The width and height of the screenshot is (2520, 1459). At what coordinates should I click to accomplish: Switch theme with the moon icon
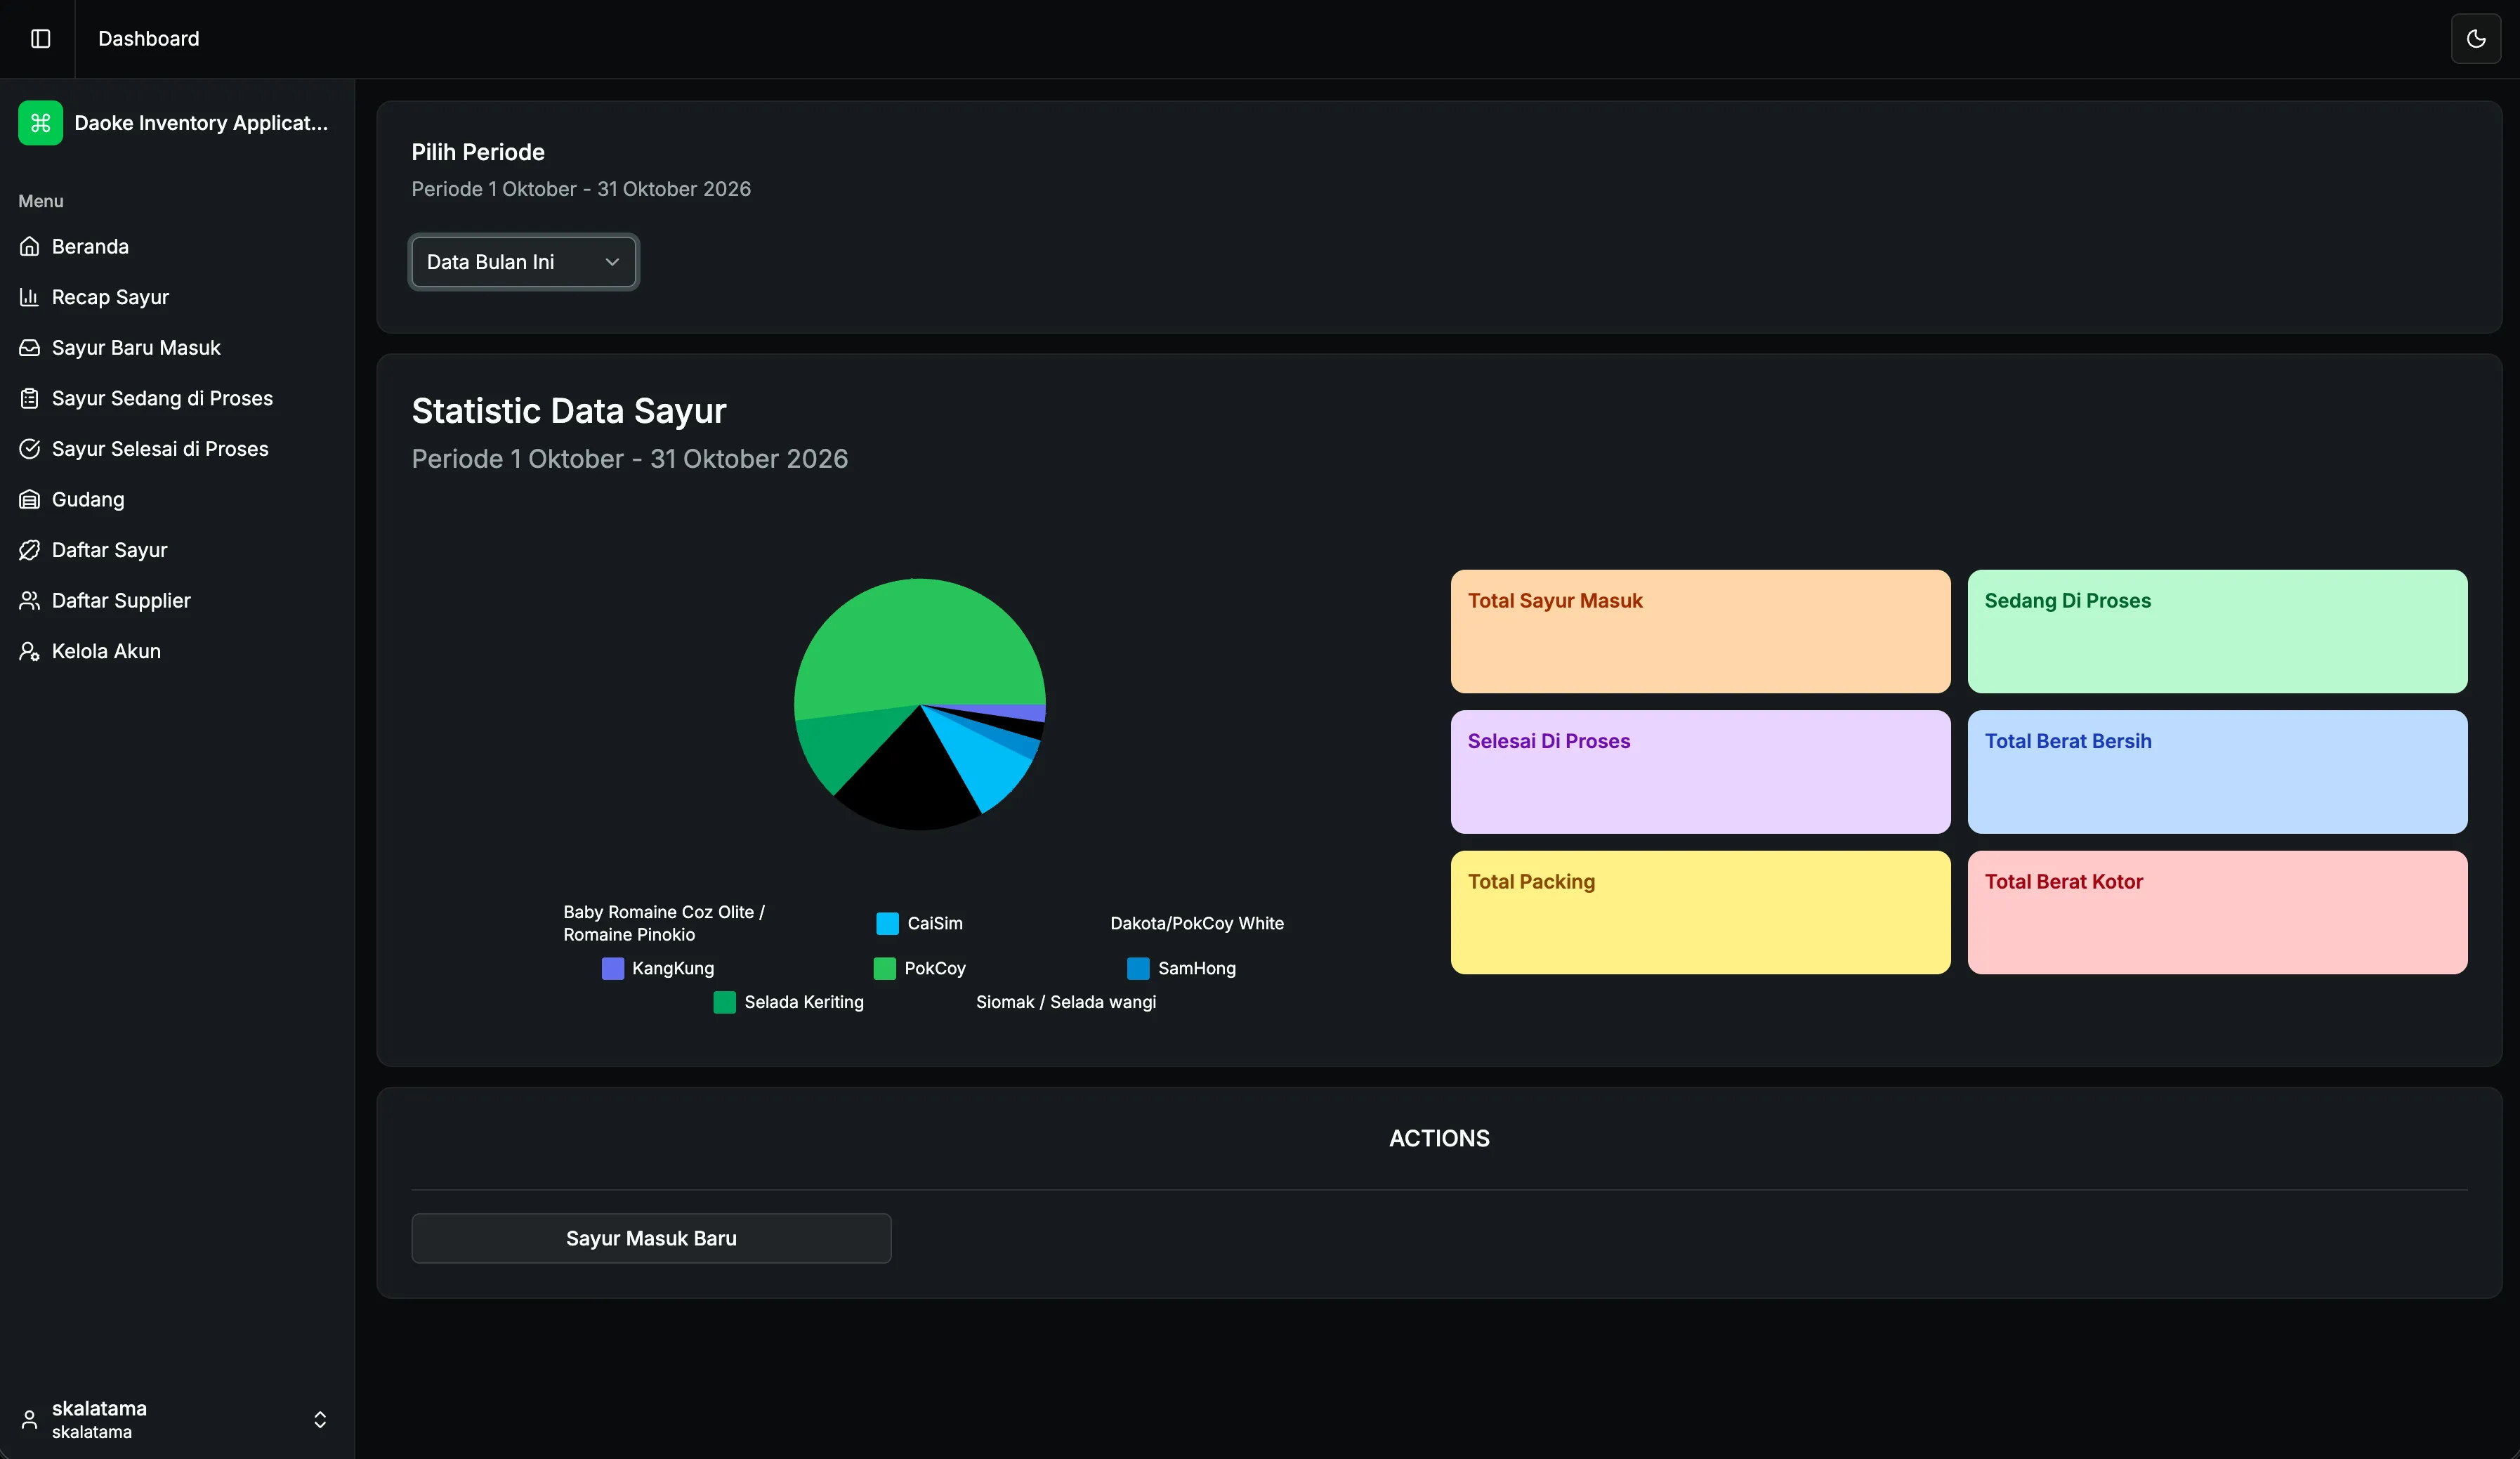coord(2476,39)
